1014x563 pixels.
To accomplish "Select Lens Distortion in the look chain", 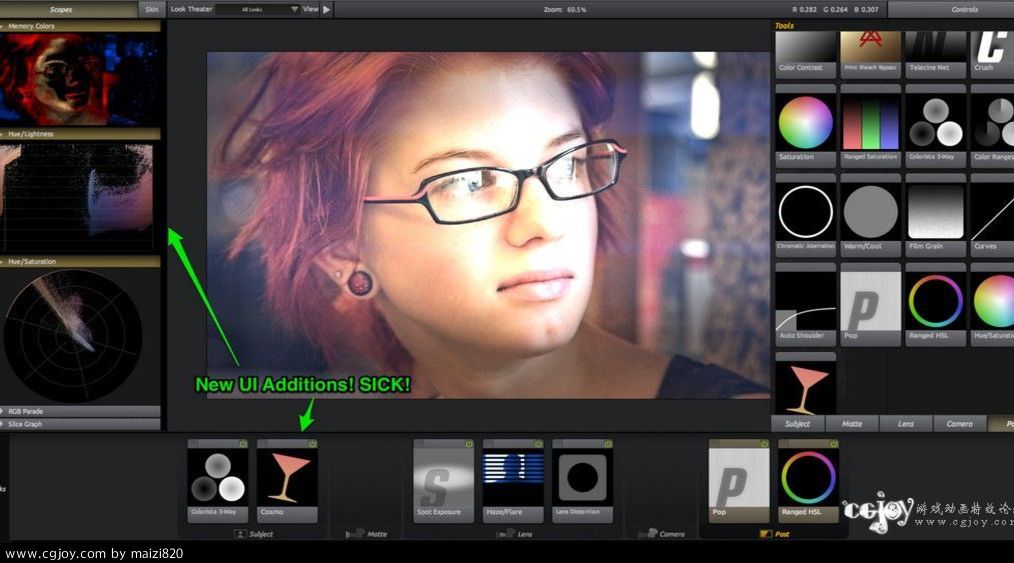I will pos(583,481).
